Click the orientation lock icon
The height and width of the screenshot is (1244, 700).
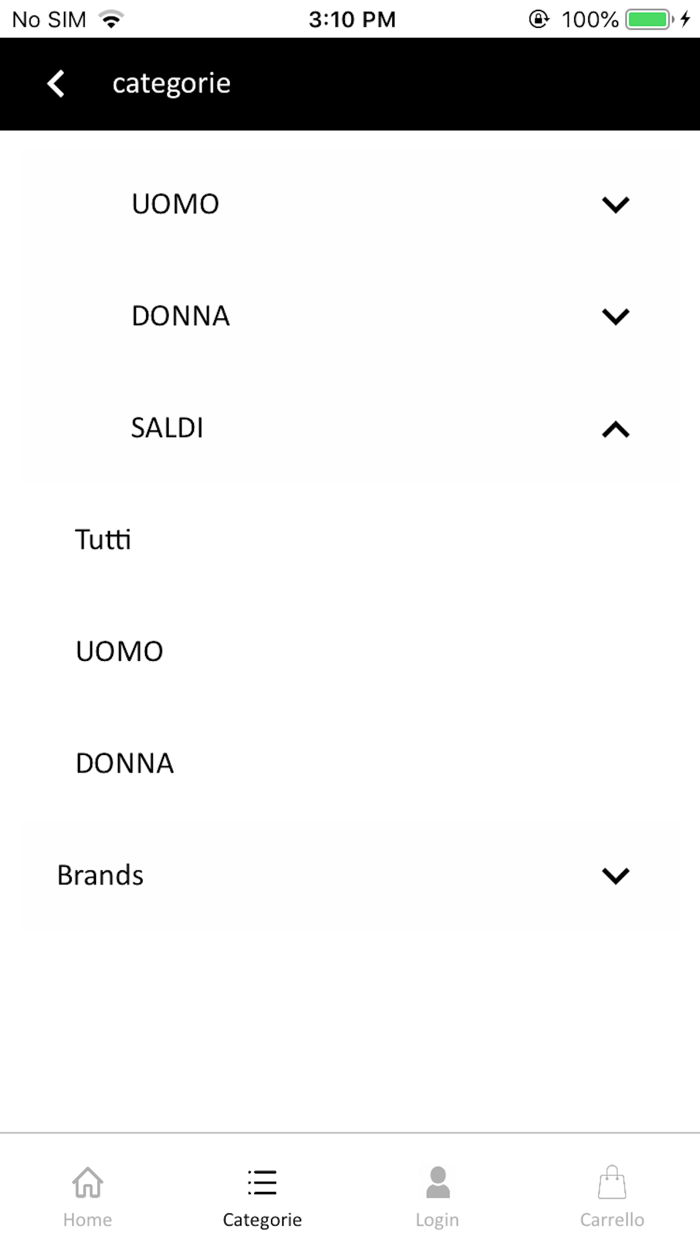click(x=540, y=17)
